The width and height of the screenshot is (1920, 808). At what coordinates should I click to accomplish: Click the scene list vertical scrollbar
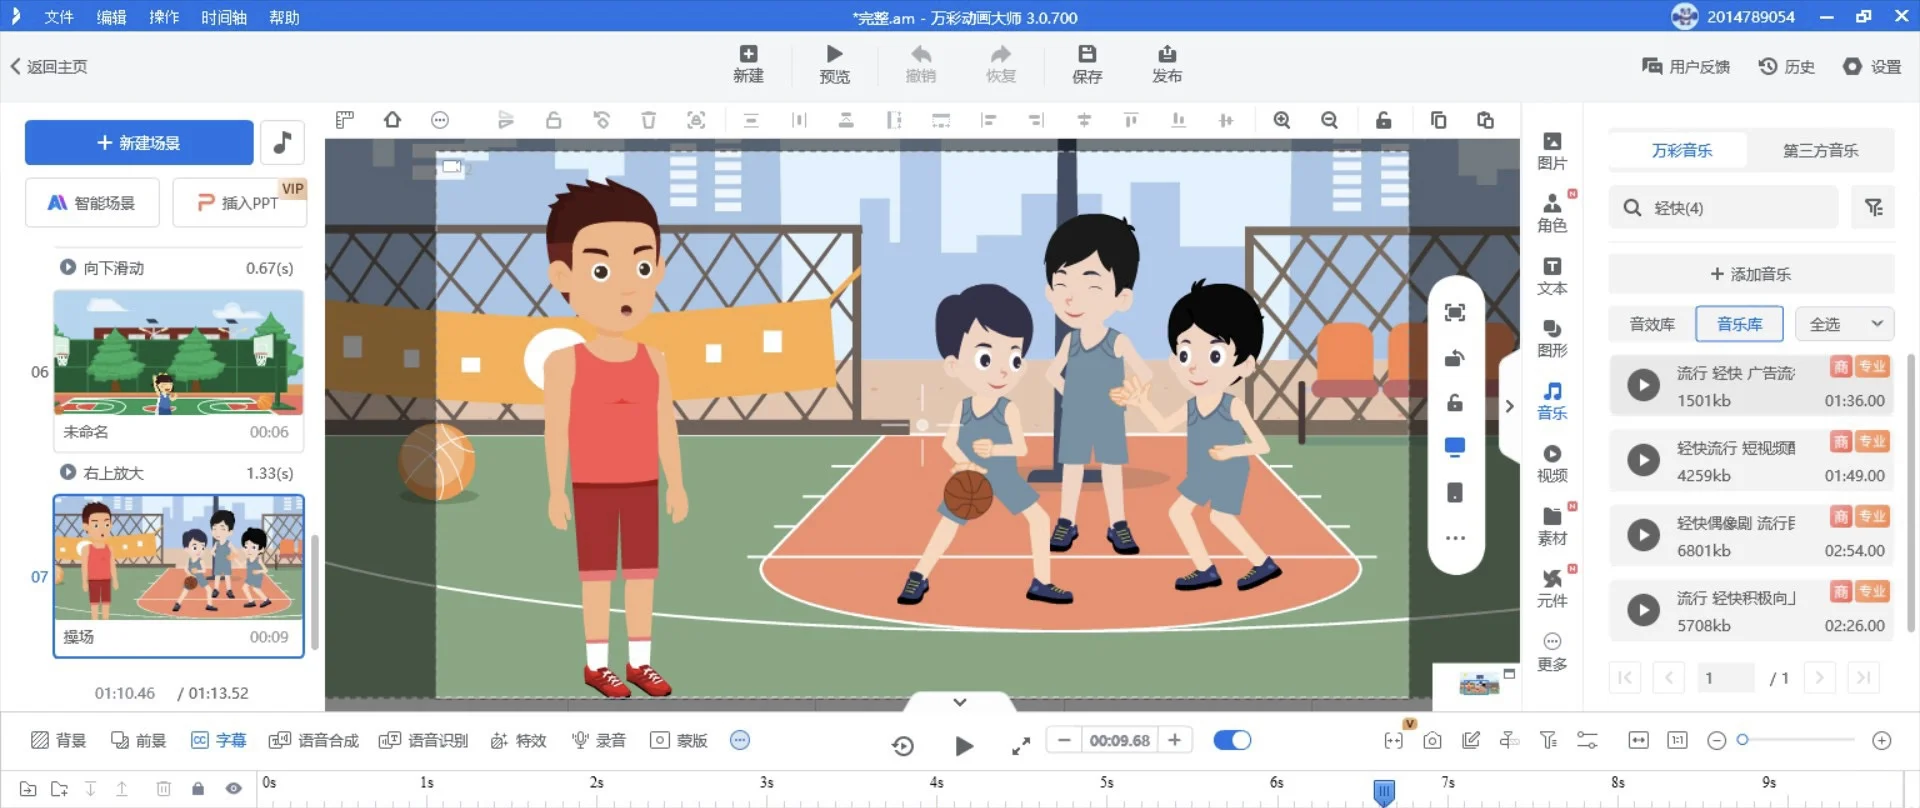point(315,590)
